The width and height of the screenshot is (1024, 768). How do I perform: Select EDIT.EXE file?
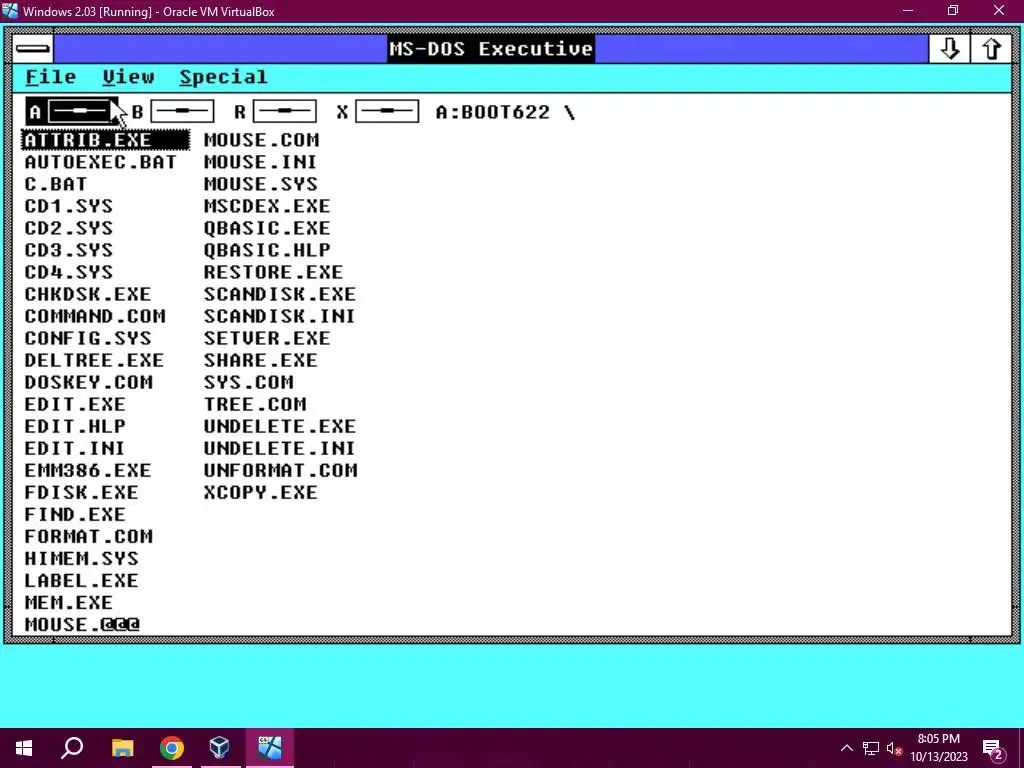75,405
